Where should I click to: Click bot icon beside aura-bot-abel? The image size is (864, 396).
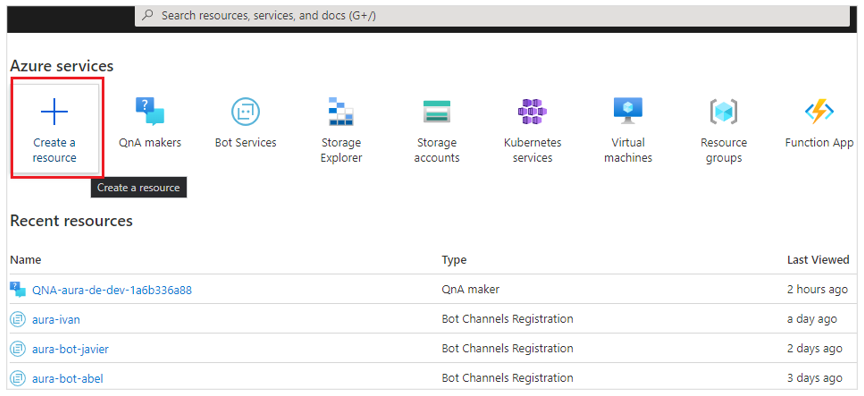(x=18, y=378)
